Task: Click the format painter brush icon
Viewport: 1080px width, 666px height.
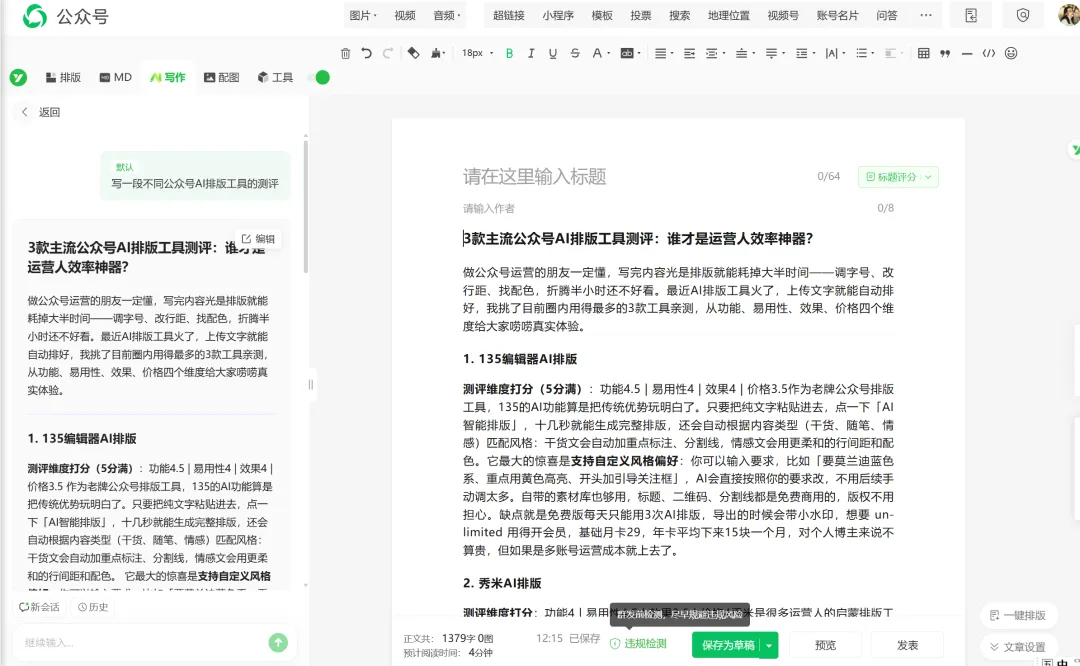Action: [437, 53]
